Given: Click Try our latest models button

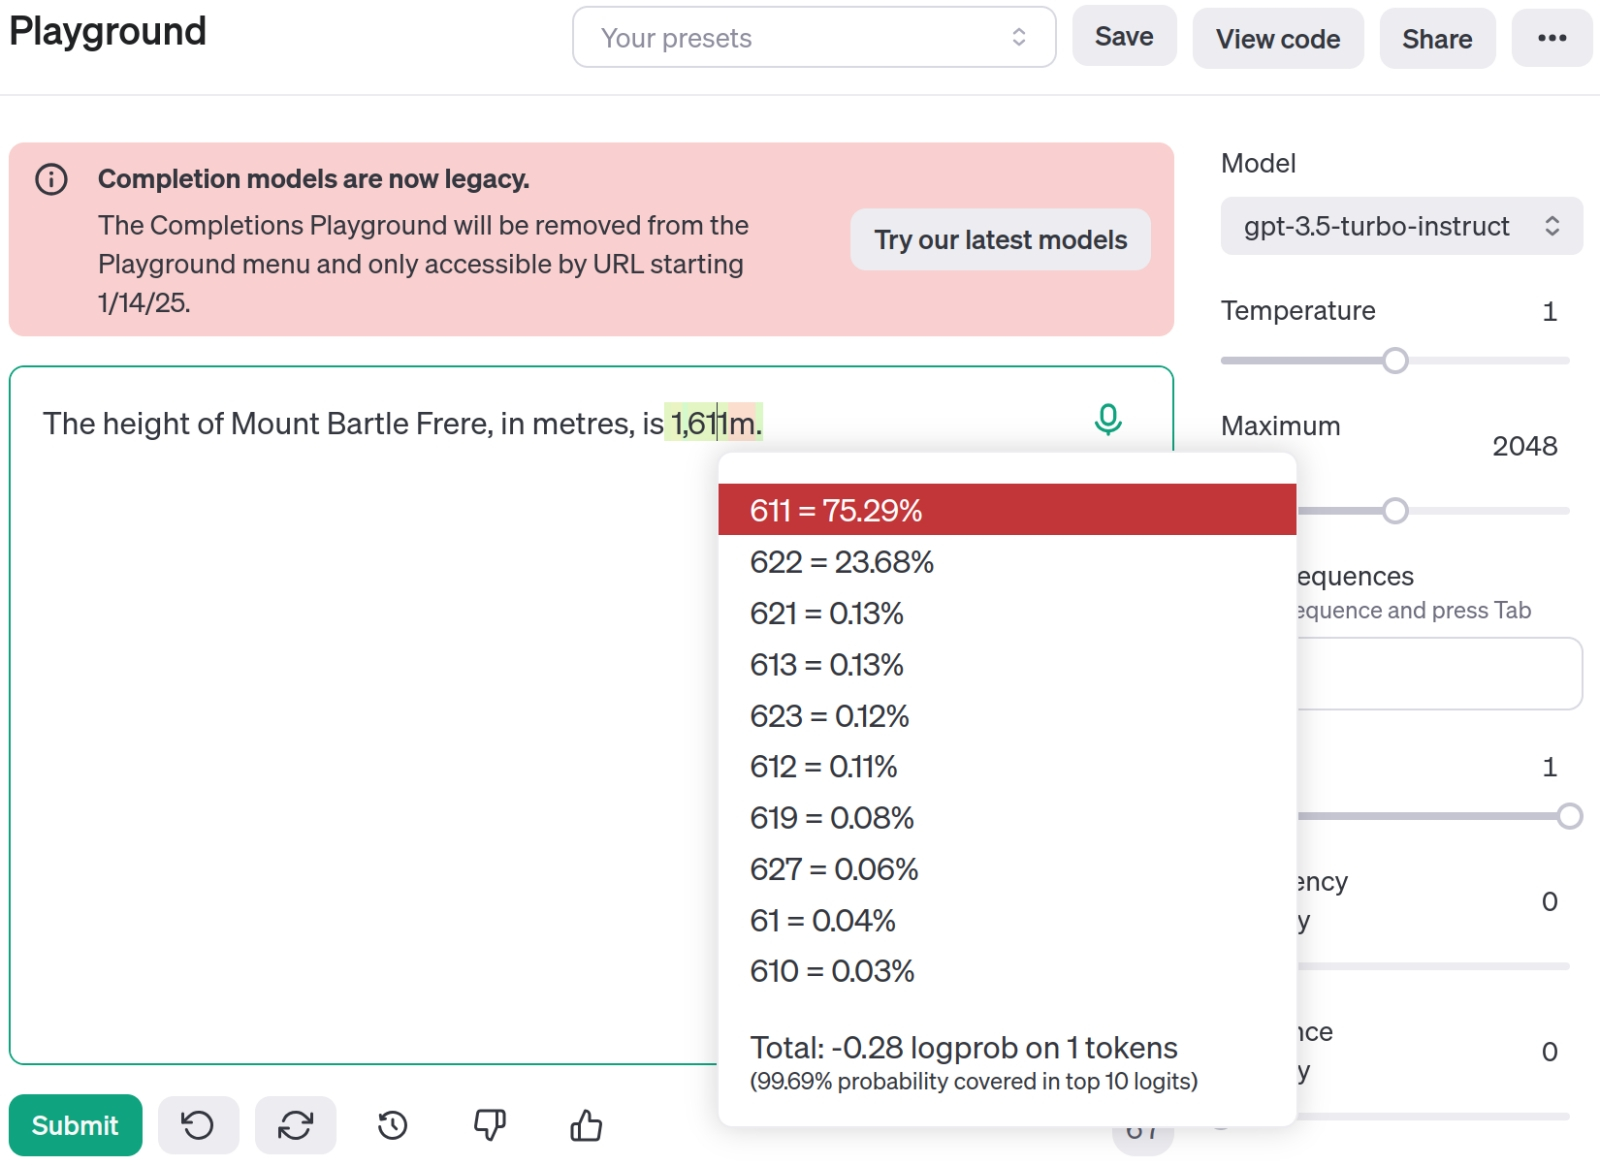Looking at the screenshot, I should tap(1000, 240).
